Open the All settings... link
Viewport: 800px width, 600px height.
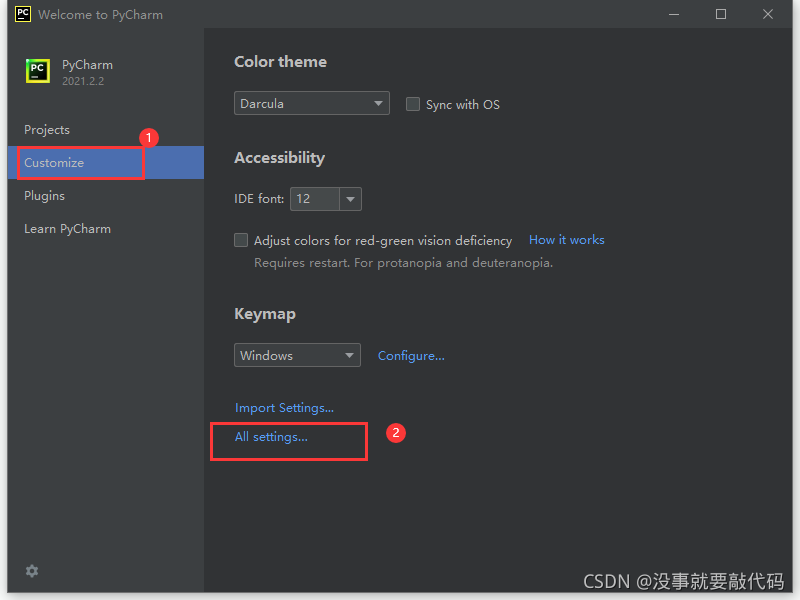(271, 437)
